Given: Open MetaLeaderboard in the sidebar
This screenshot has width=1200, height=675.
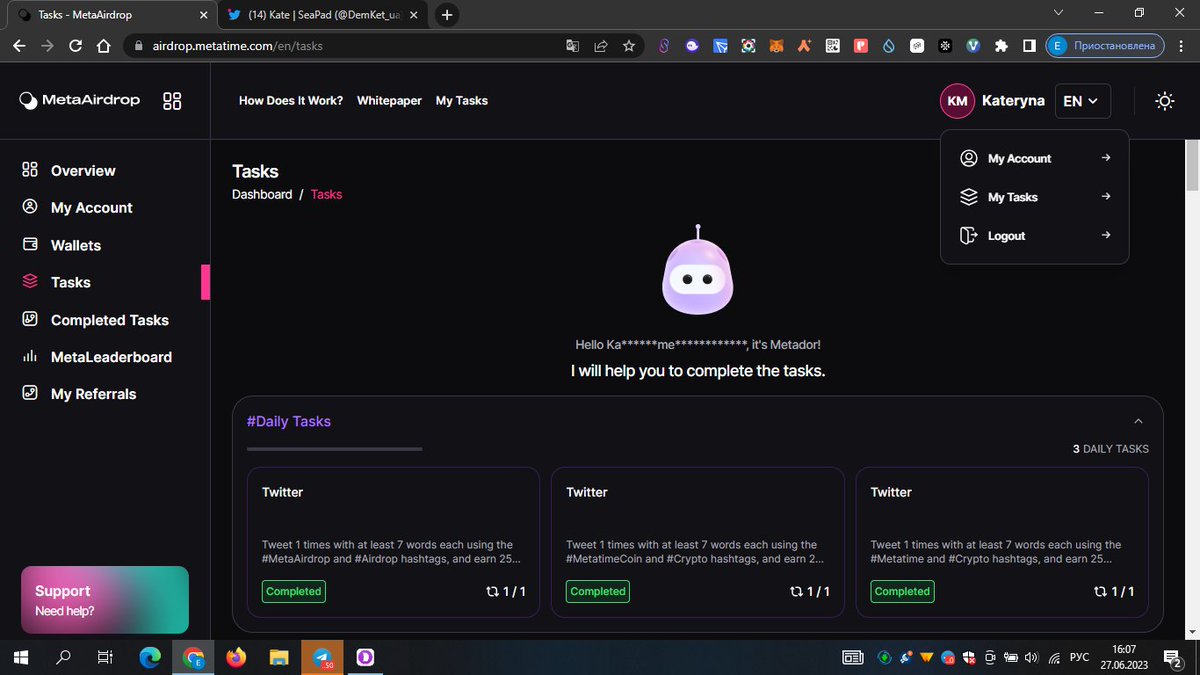Looking at the screenshot, I should 111,357.
